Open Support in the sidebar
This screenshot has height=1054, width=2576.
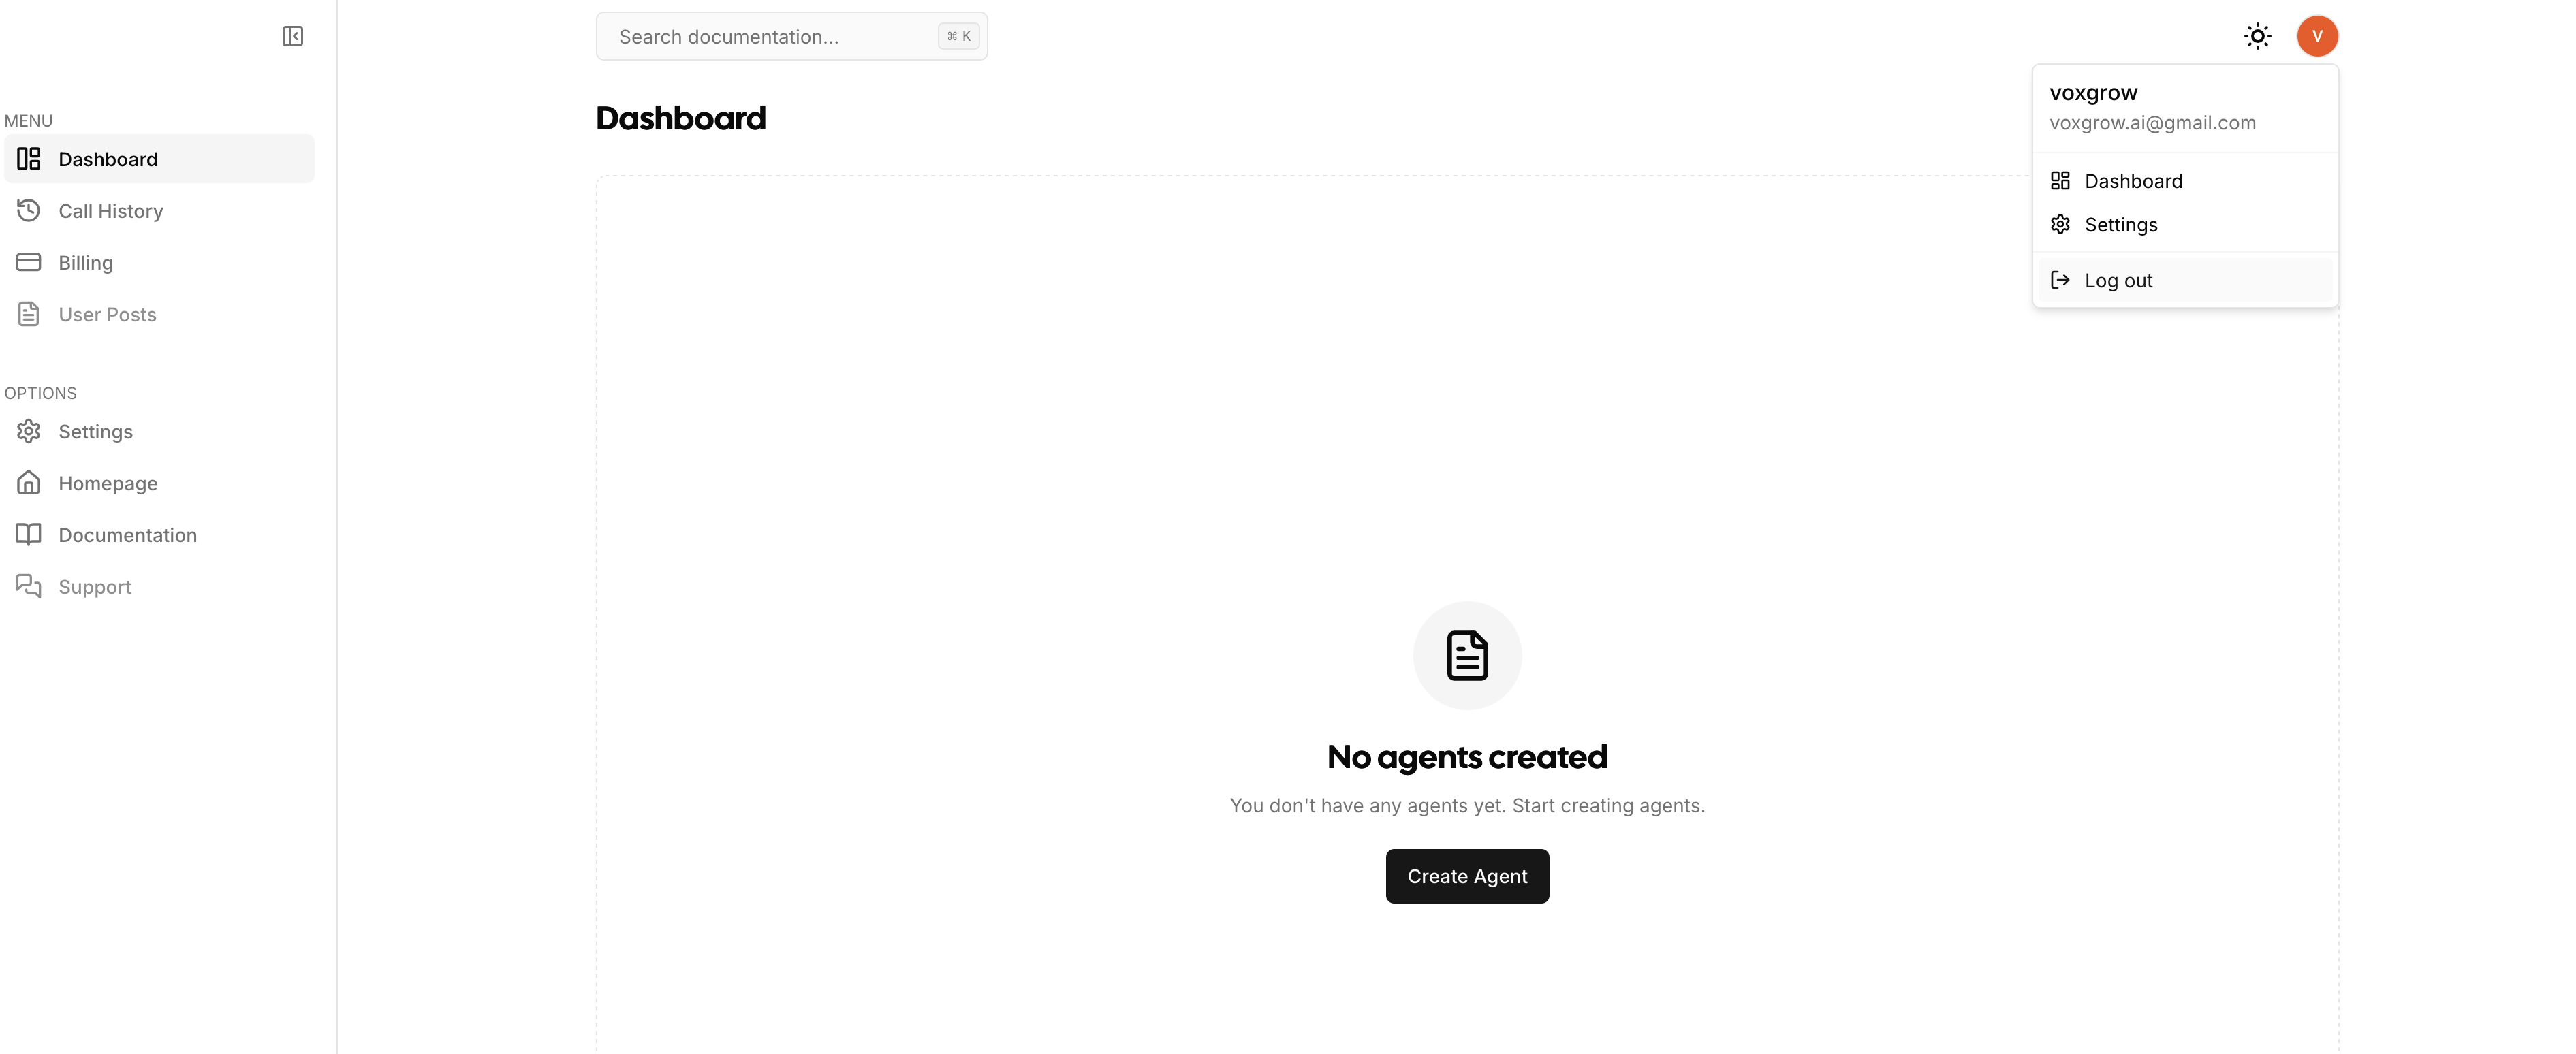(x=159, y=586)
